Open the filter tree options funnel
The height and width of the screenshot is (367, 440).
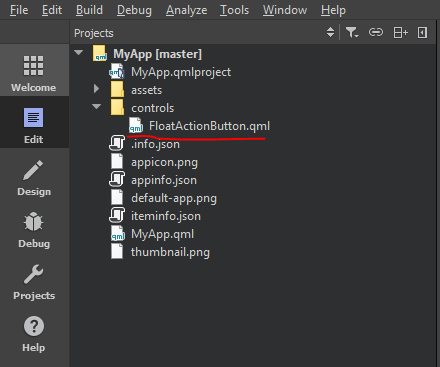352,33
